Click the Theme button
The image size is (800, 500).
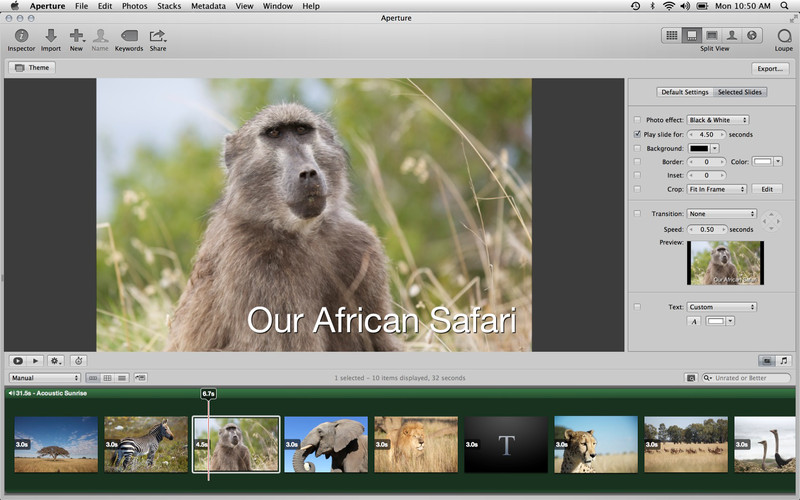tap(32, 68)
